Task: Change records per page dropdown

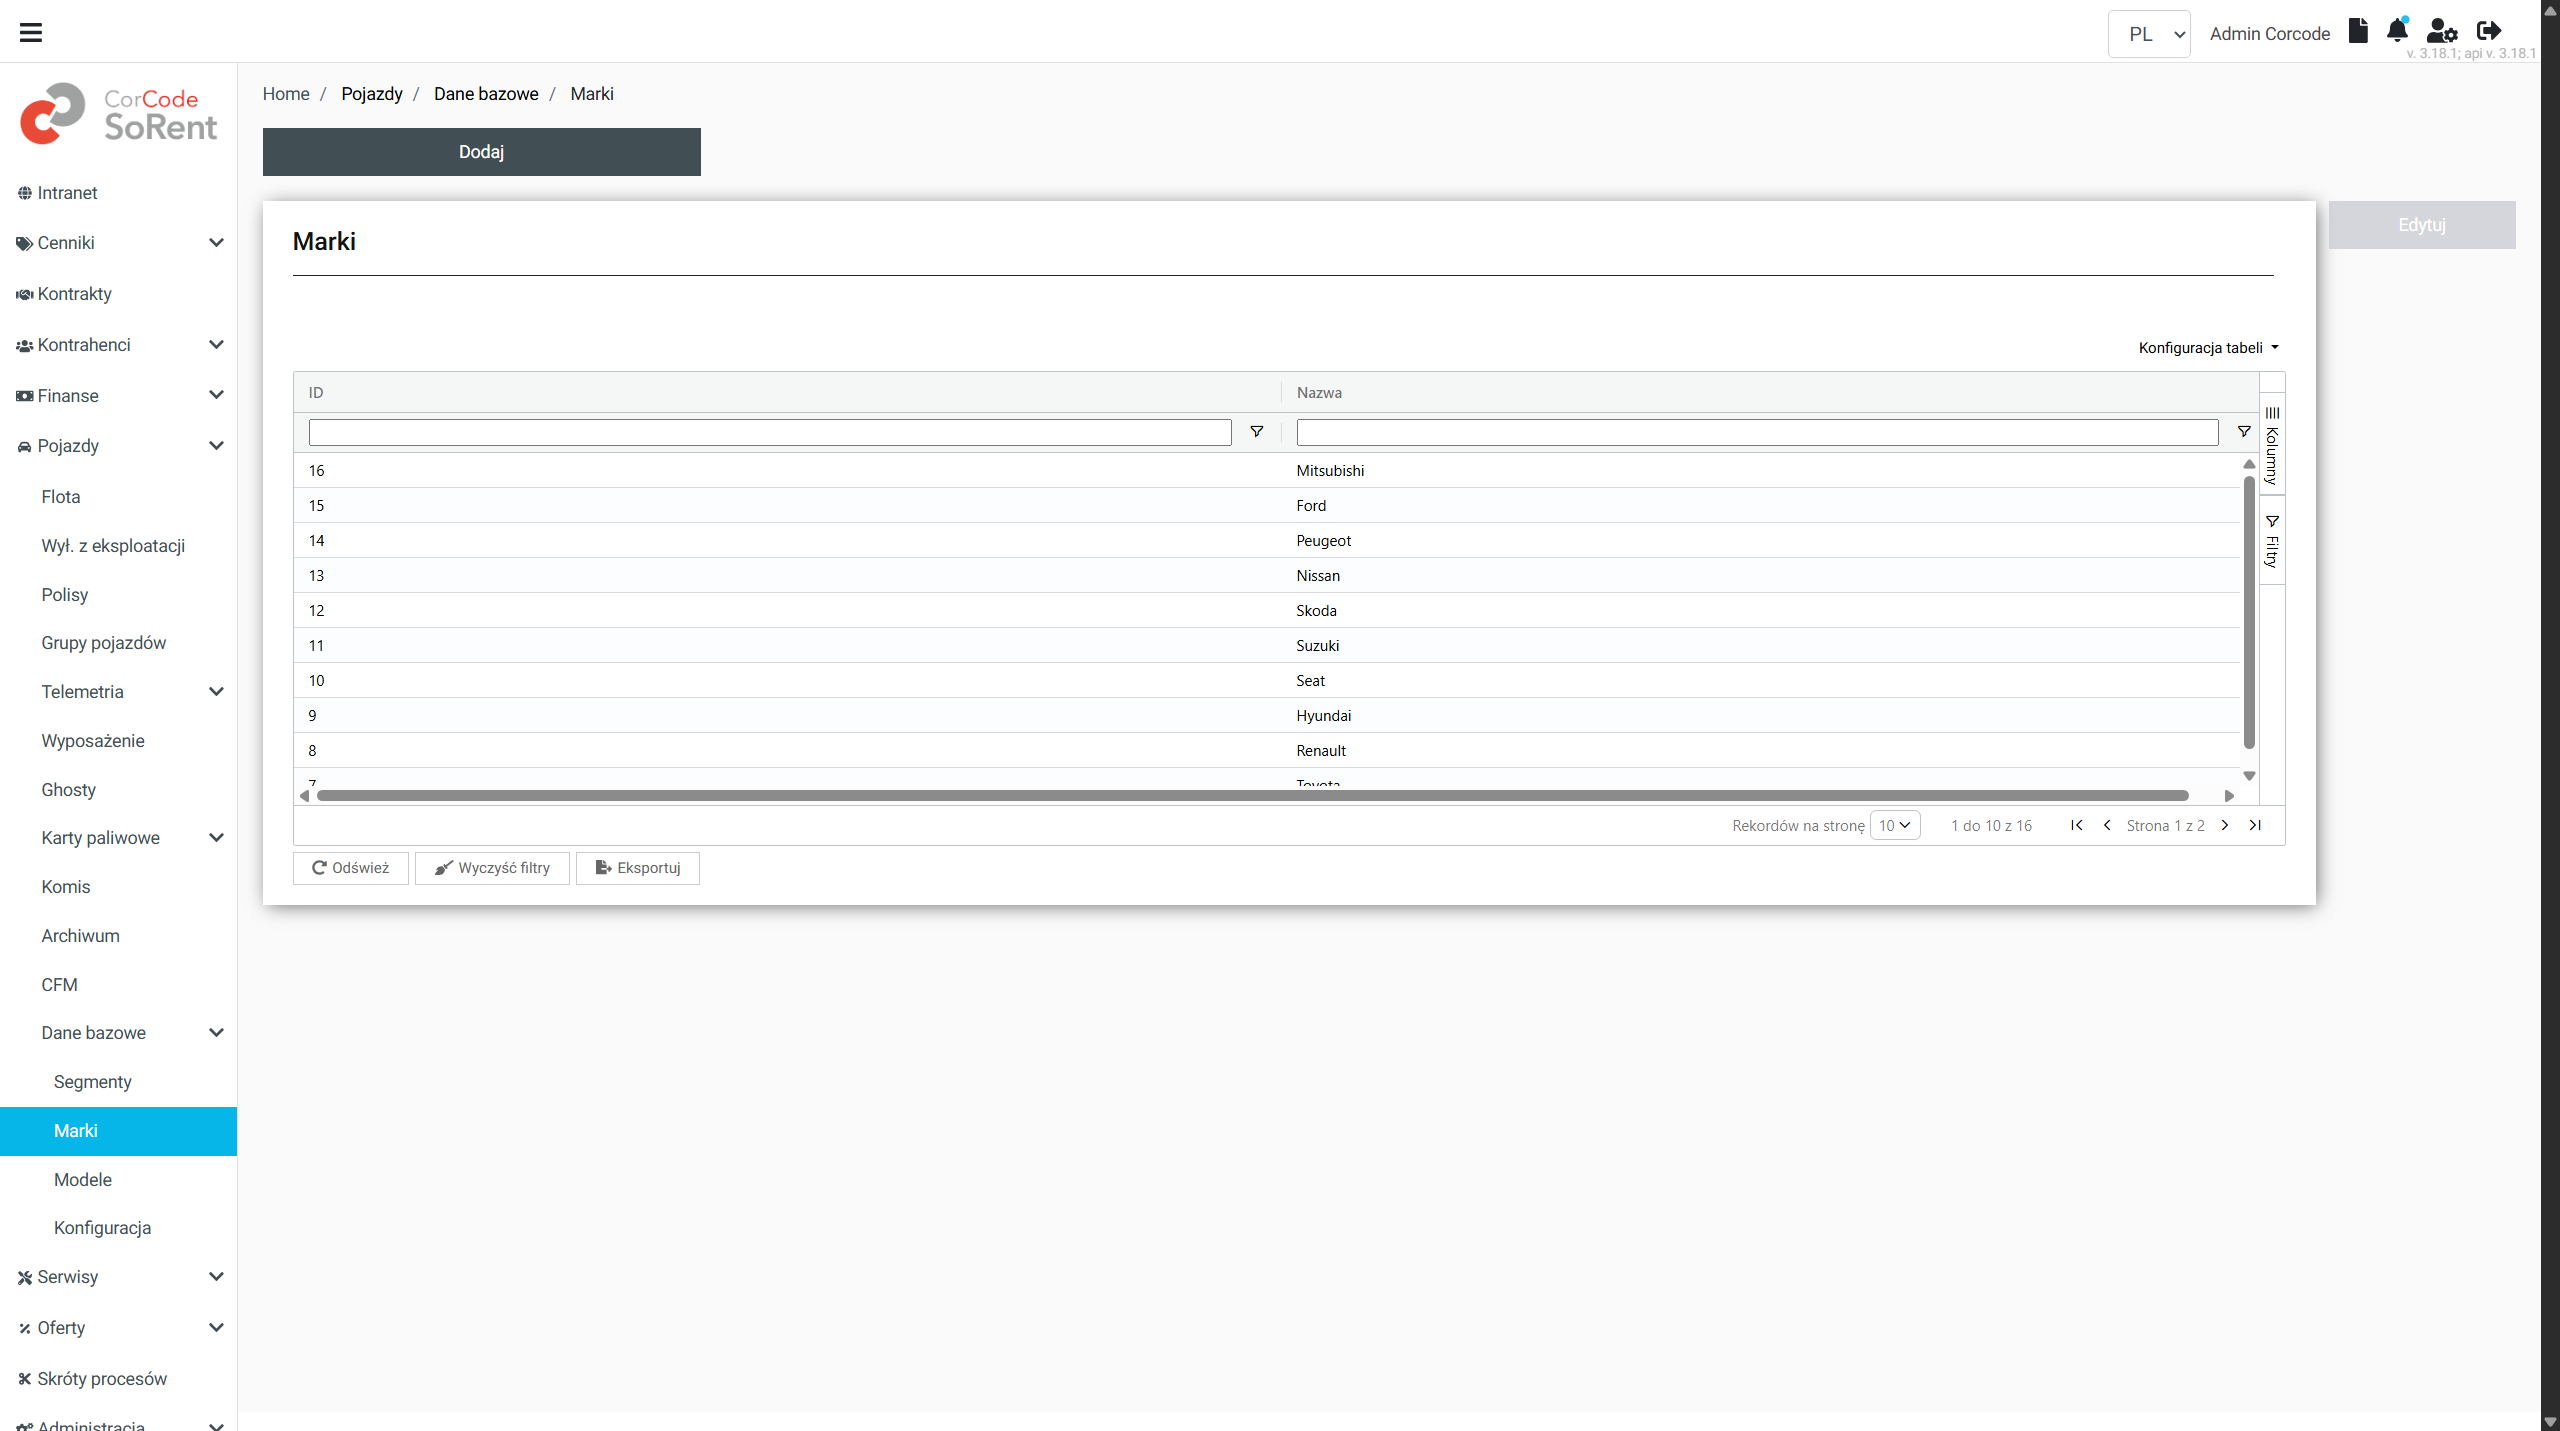Action: click(x=1894, y=825)
